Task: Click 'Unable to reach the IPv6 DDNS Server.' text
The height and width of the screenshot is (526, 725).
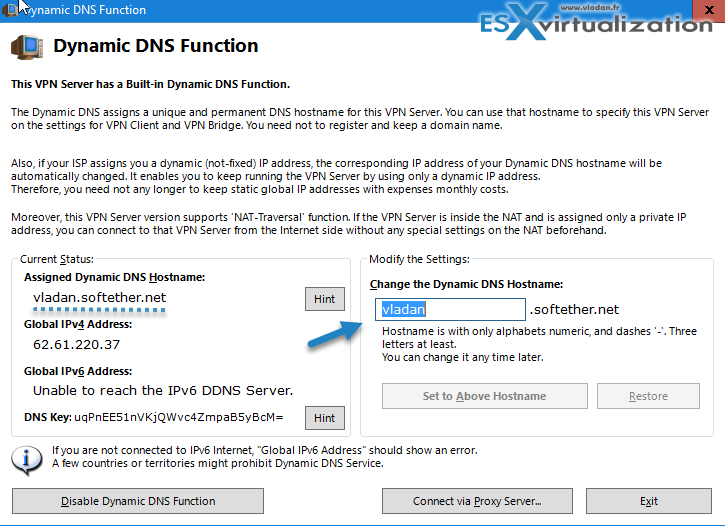Action: click(163, 391)
